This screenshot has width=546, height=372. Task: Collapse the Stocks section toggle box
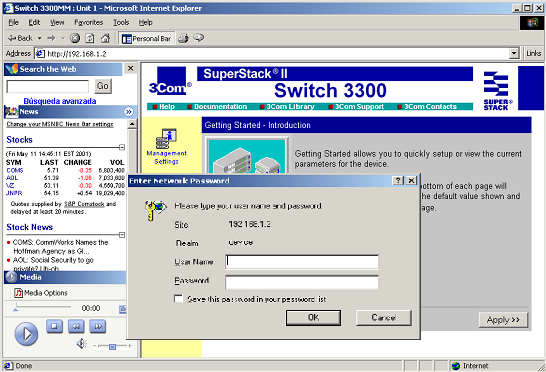click(x=122, y=147)
